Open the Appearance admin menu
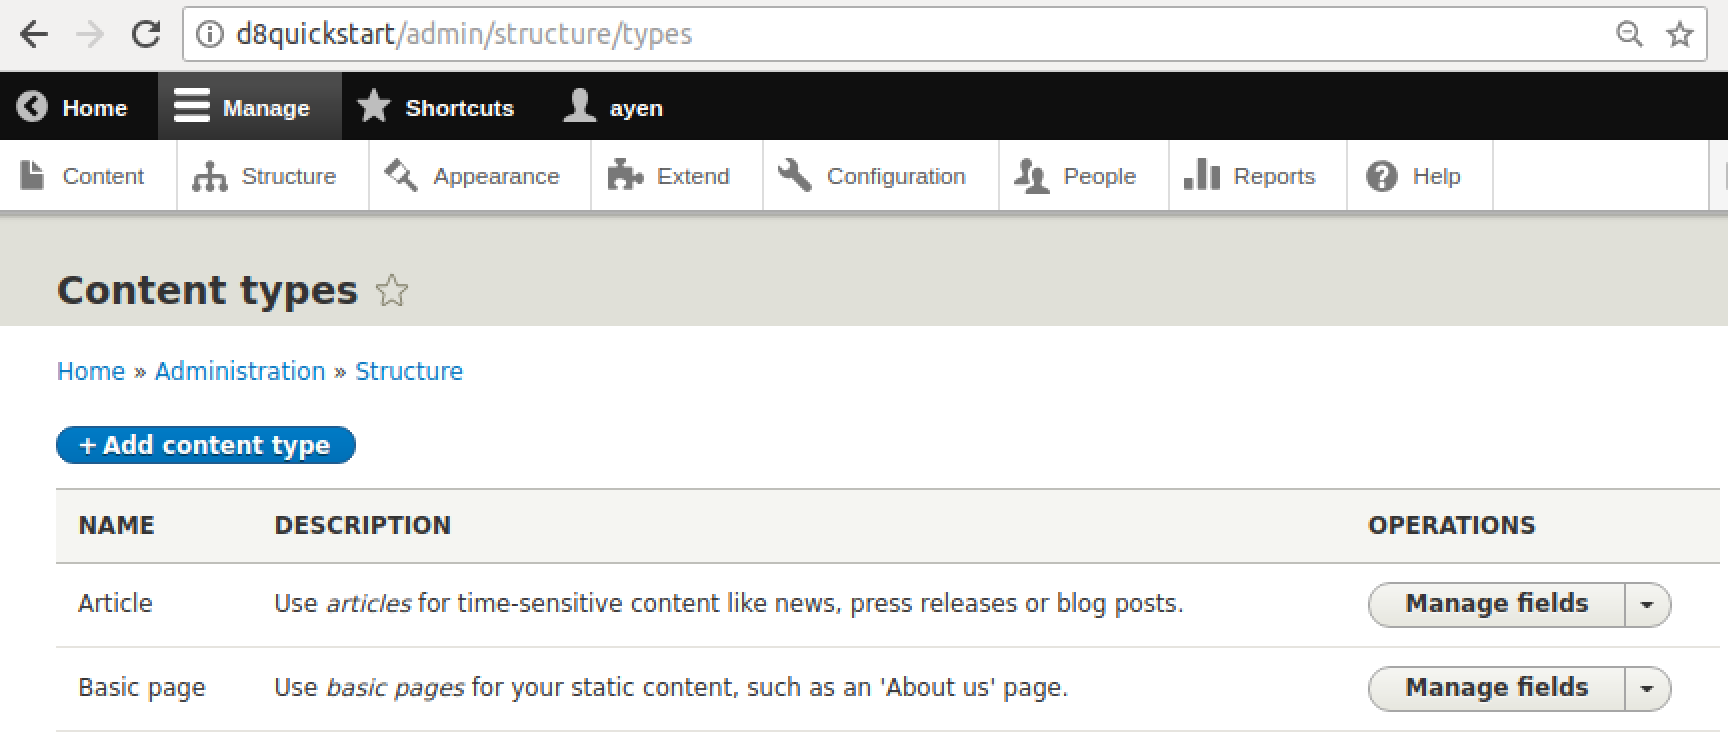The height and width of the screenshot is (748, 1728). [473, 176]
